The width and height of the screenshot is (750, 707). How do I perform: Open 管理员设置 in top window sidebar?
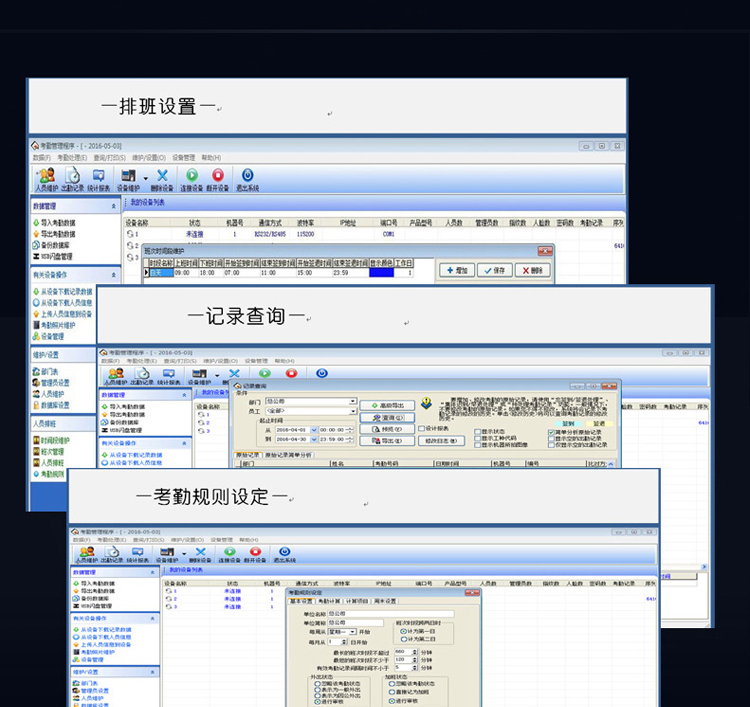tap(51, 383)
